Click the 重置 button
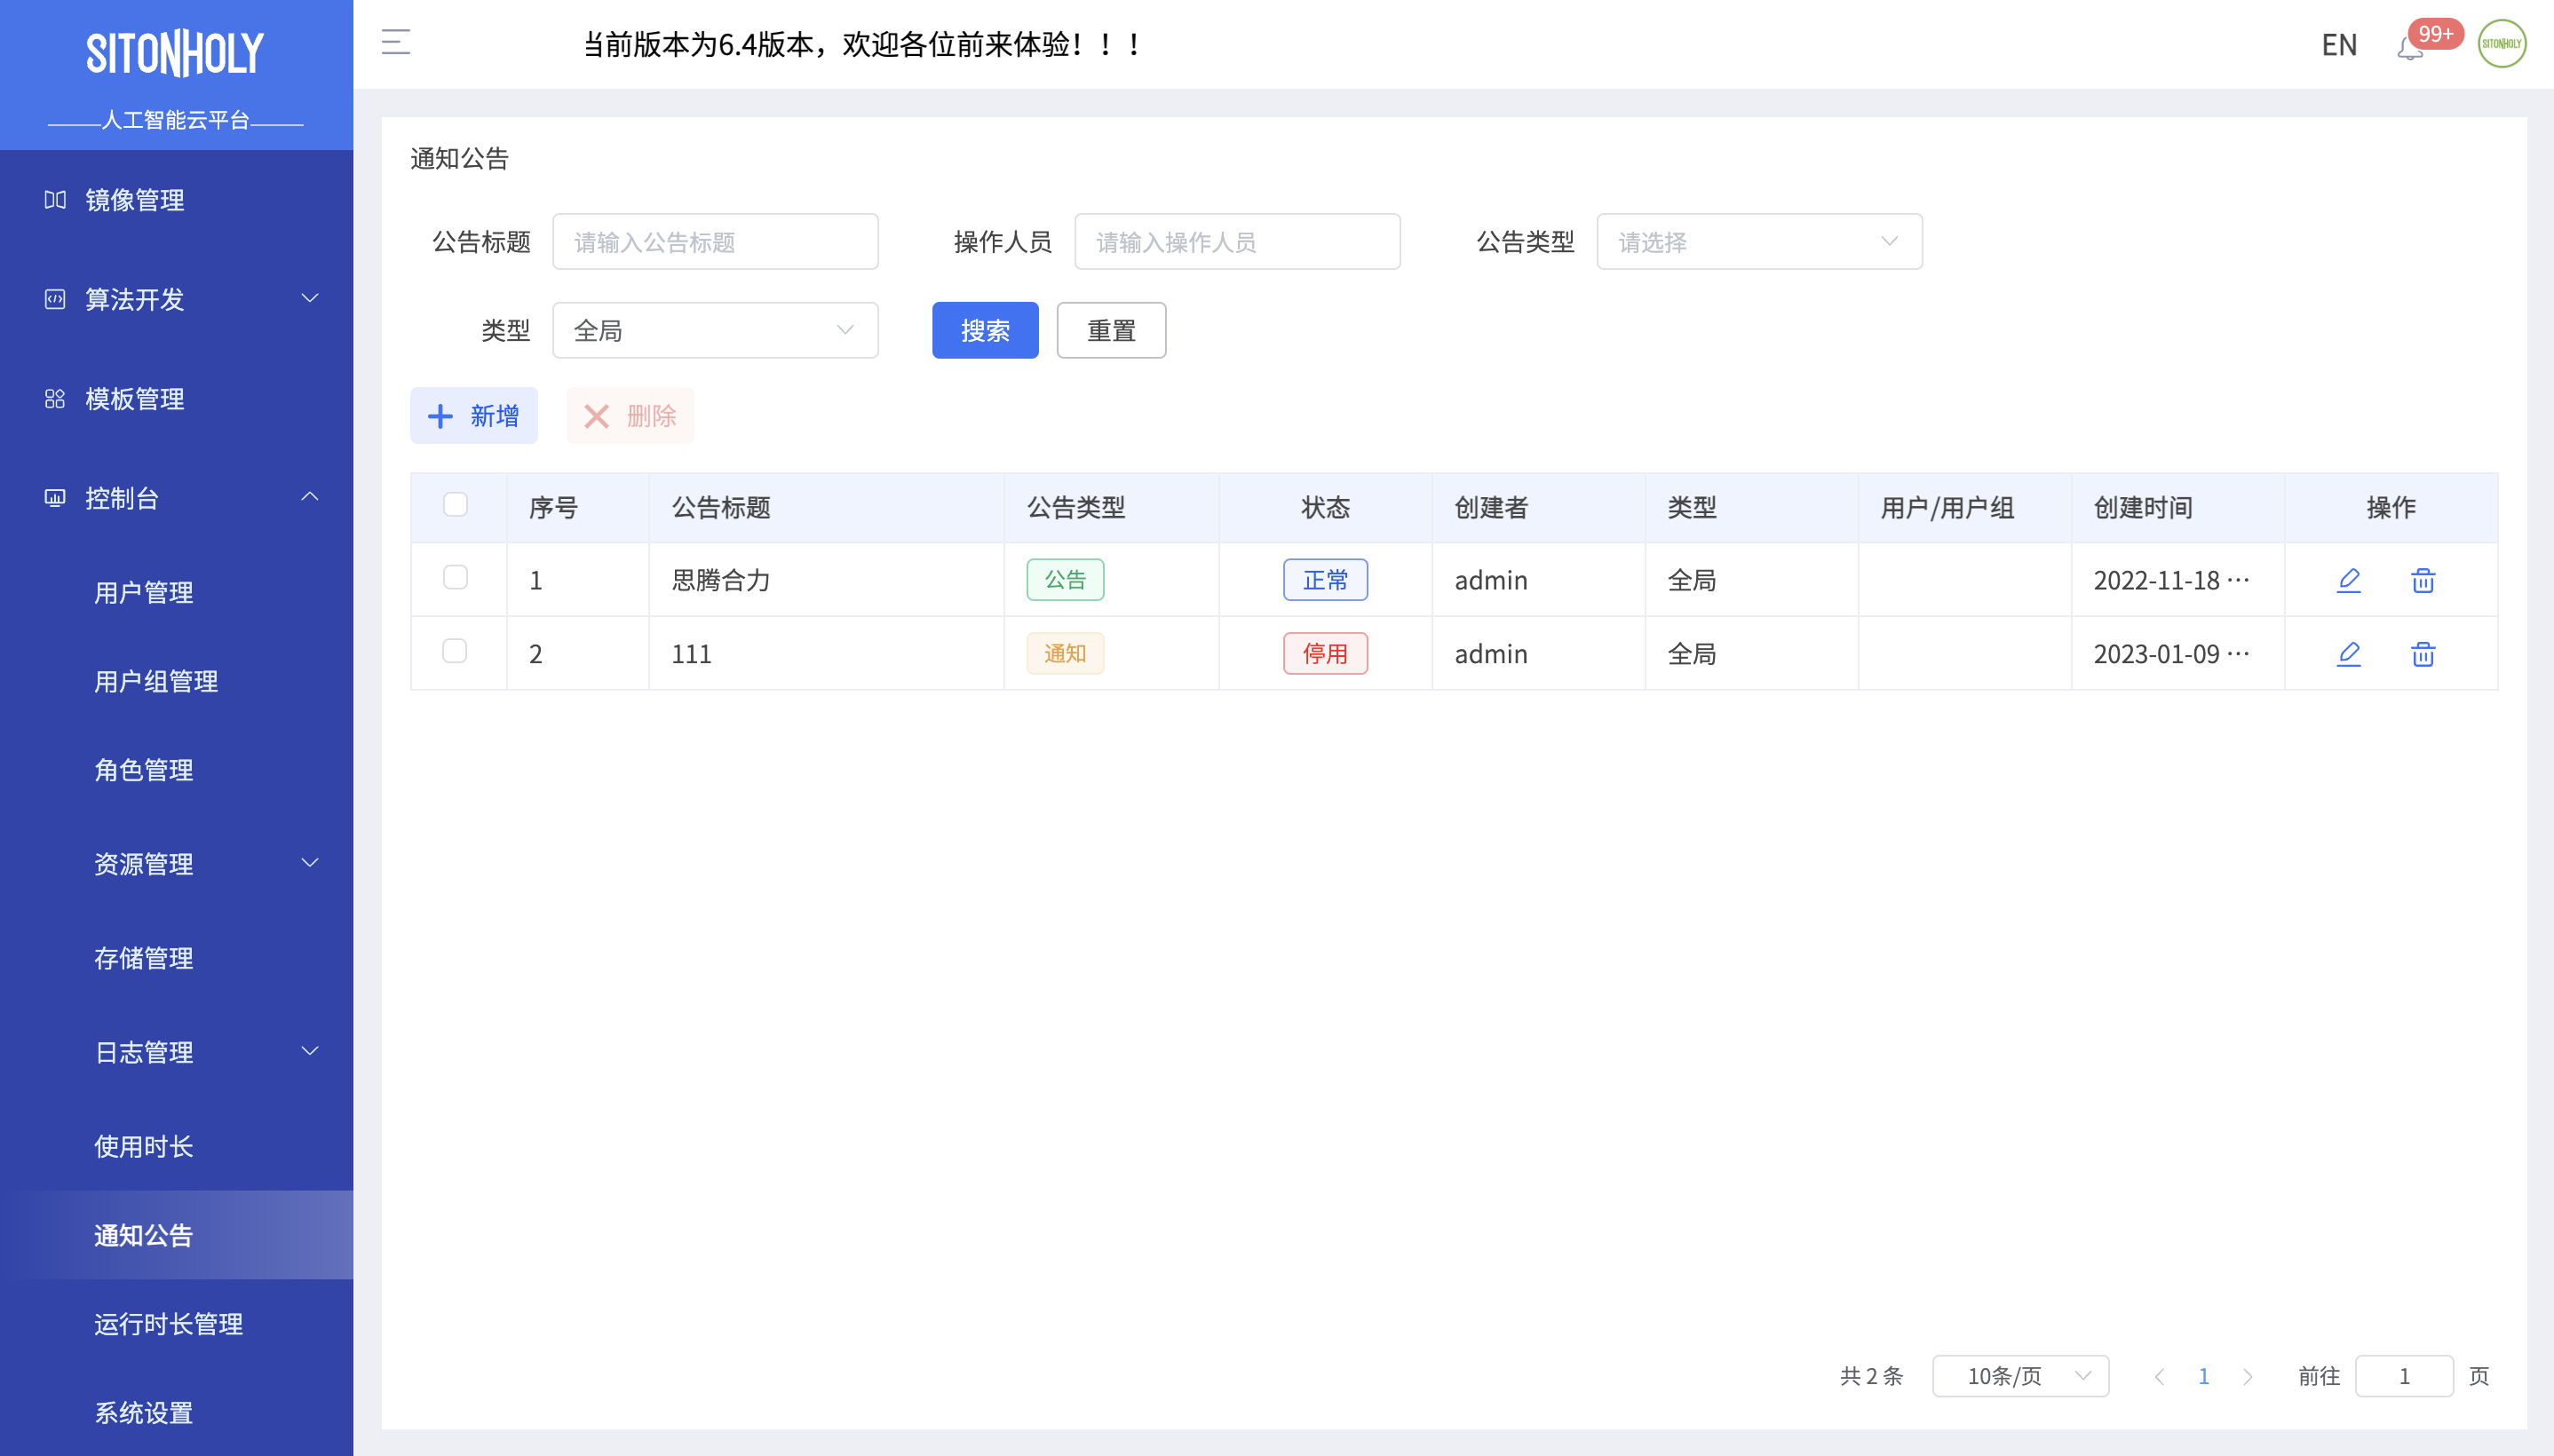 [1111, 331]
